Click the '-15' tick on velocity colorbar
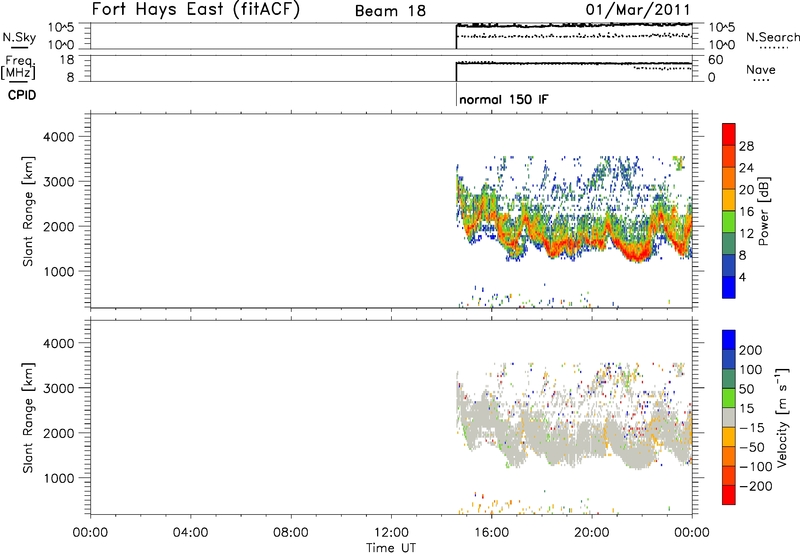The width and height of the screenshot is (800, 554). (x=751, y=428)
